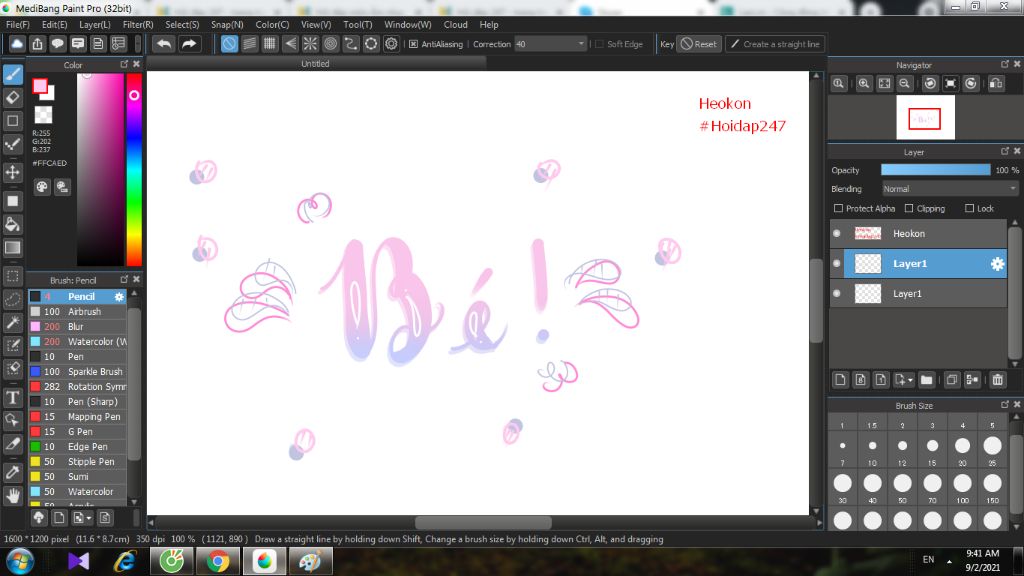Select the Brush tool in left toolbar

[12, 74]
